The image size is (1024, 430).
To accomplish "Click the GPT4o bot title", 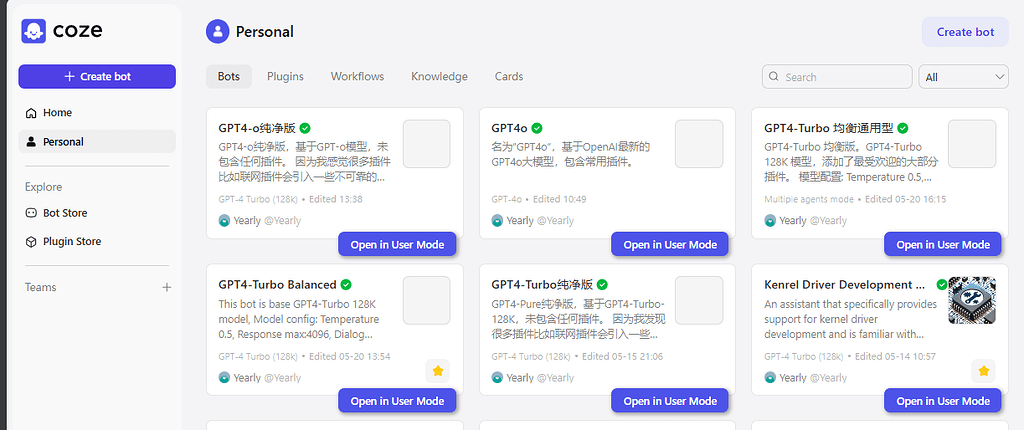I will 509,128.
